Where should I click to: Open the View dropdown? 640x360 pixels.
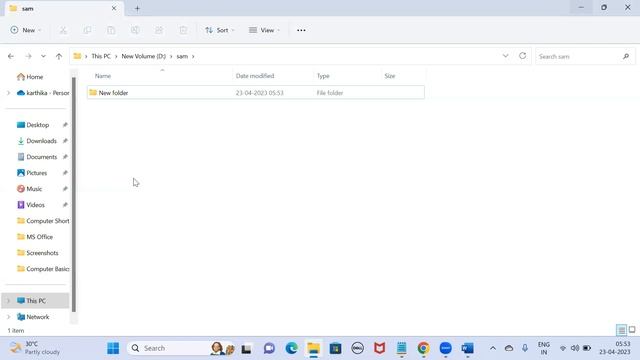264,30
